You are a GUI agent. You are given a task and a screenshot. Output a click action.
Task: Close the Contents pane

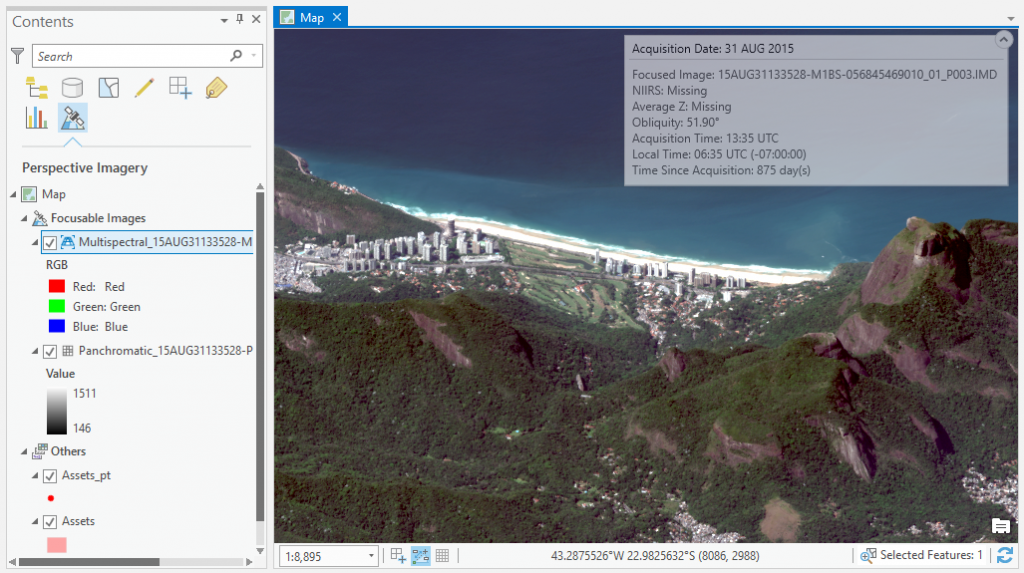pos(256,20)
